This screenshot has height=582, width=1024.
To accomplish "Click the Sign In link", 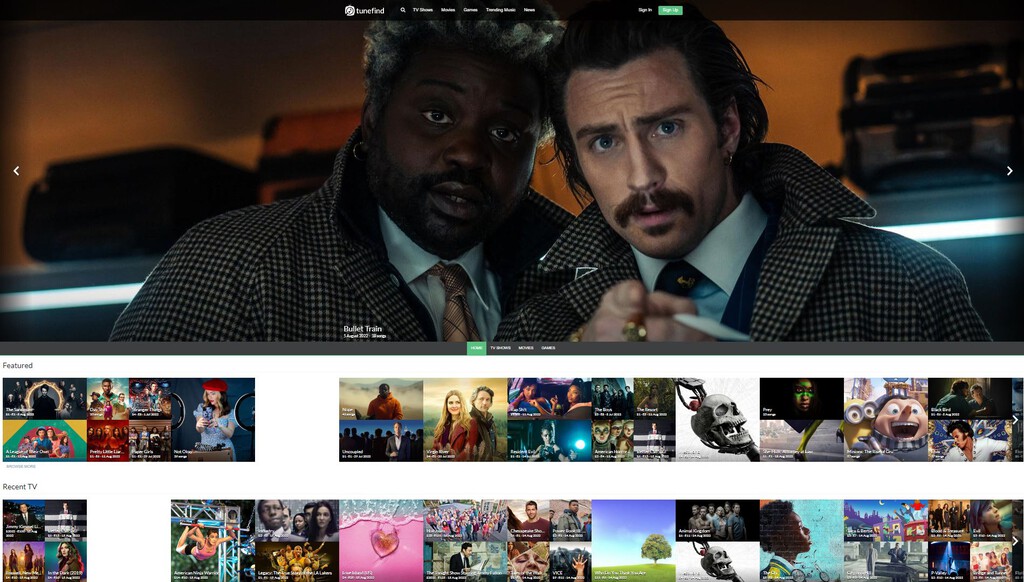I will pos(645,10).
